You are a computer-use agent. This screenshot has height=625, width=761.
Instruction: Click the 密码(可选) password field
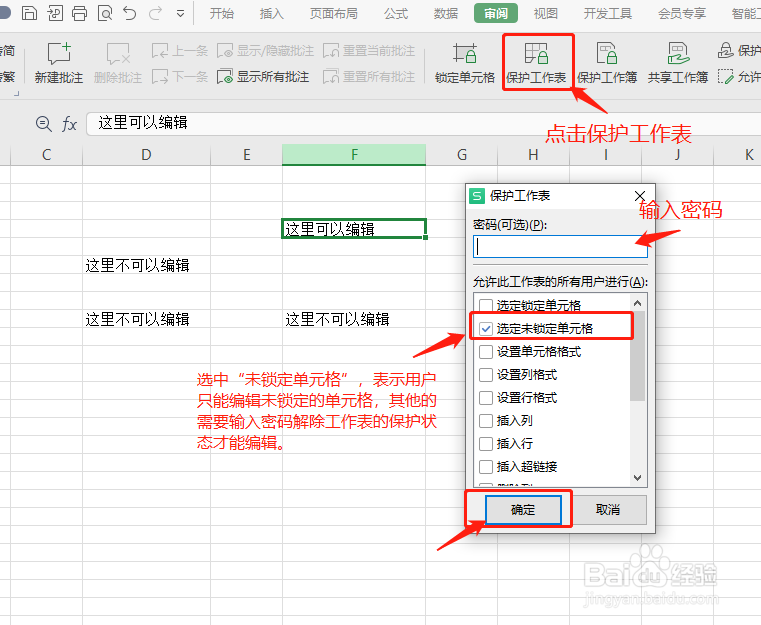560,247
